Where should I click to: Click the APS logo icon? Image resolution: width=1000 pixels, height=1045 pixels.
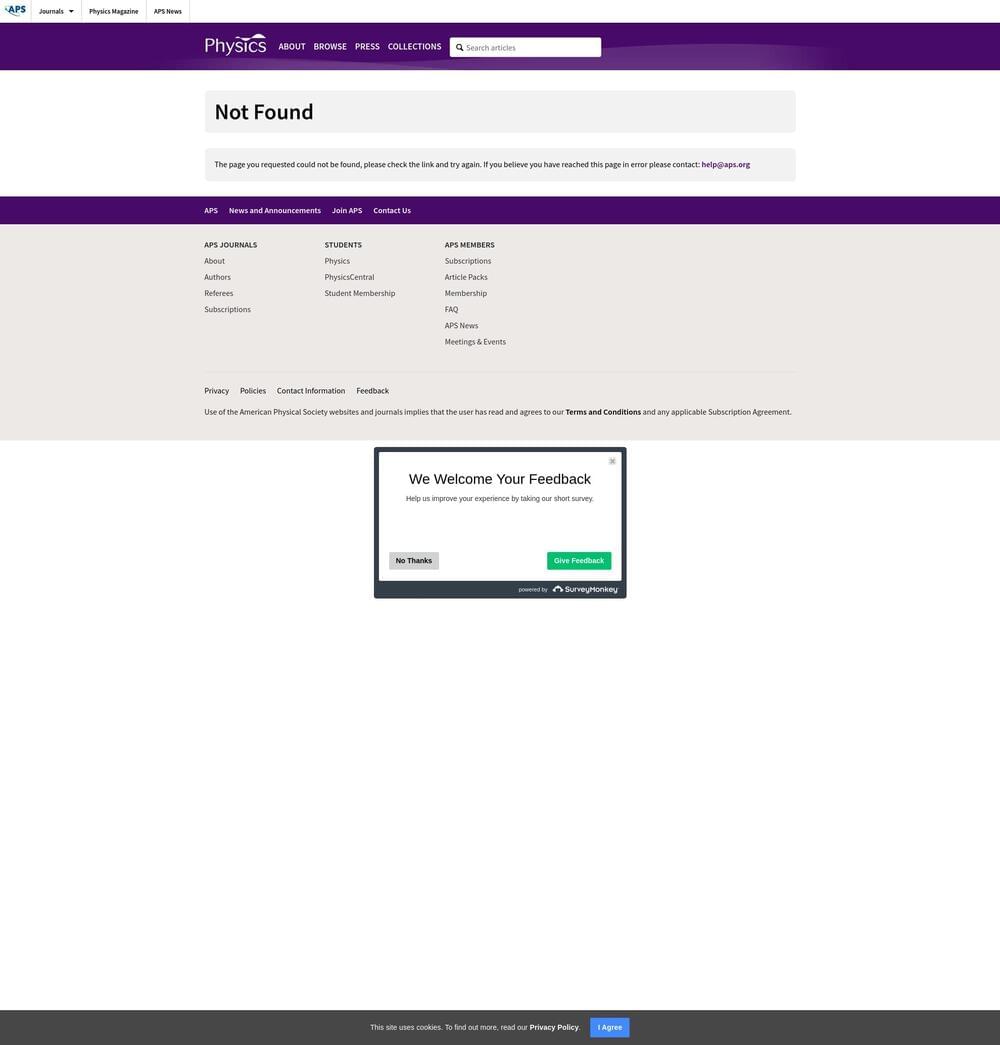point(16,11)
